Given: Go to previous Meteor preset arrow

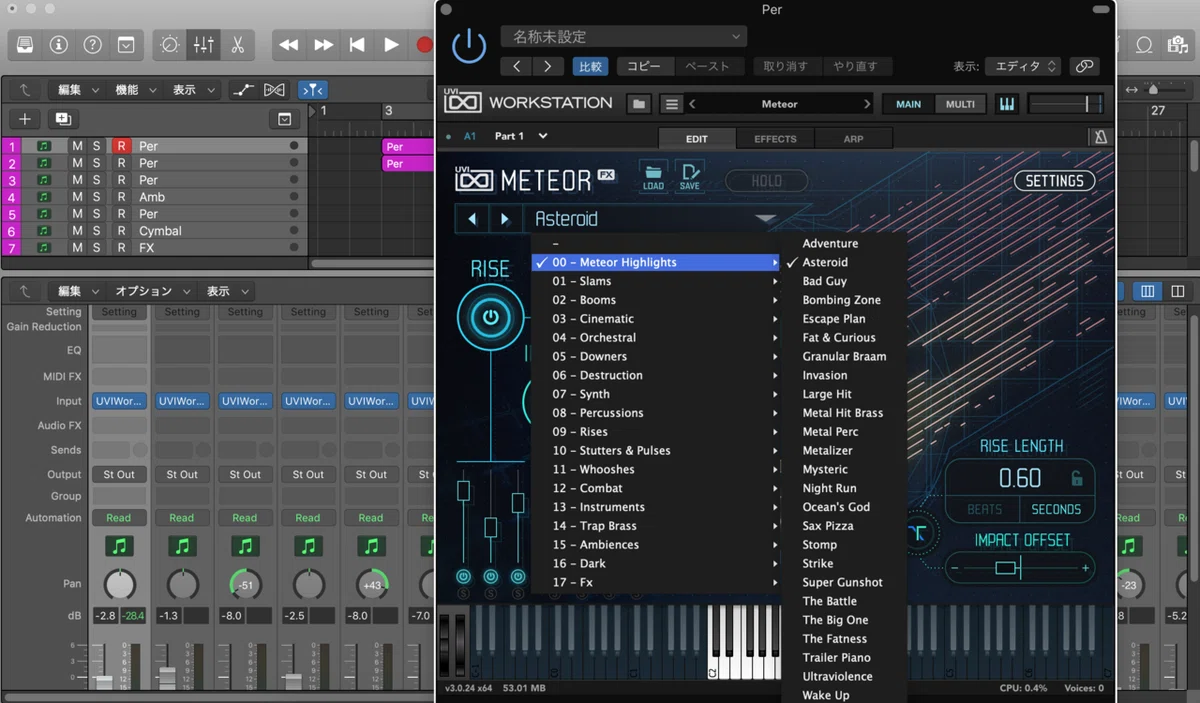Looking at the screenshot, I should 472,219.
